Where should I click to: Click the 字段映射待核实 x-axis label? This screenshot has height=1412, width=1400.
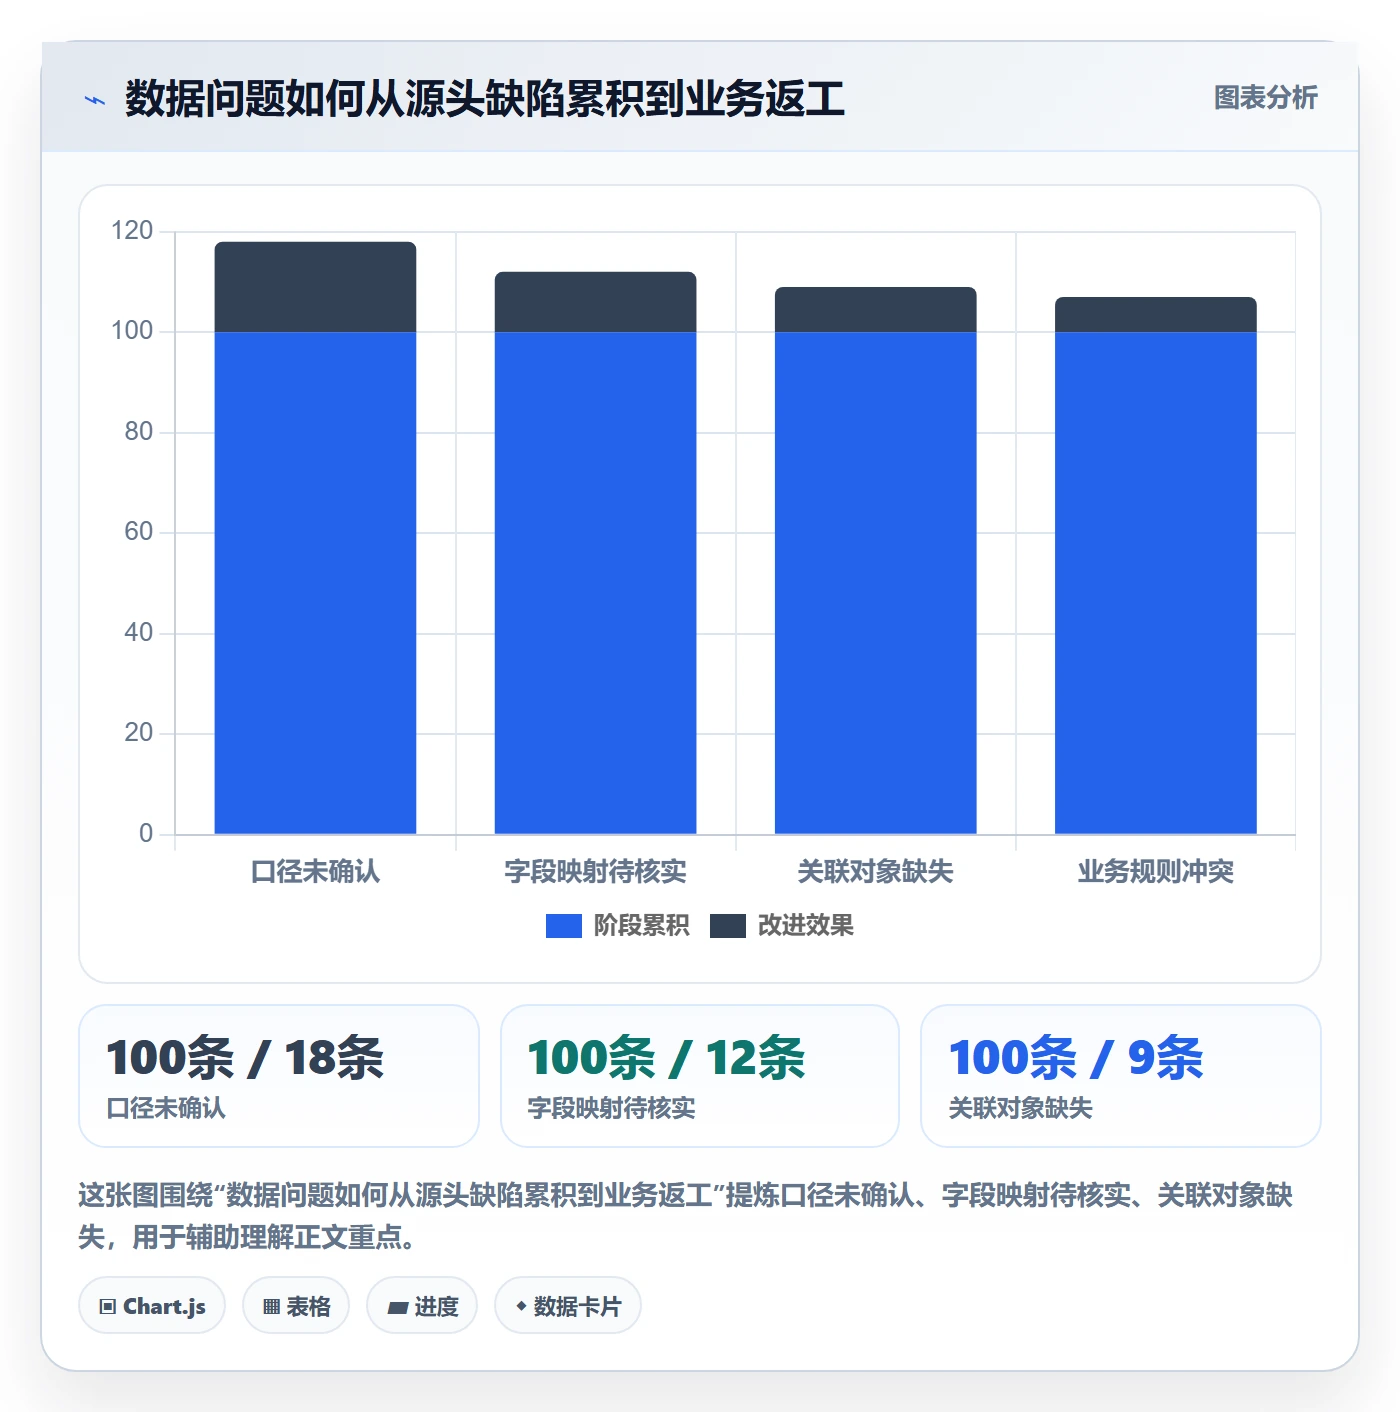tap(595, 872)
